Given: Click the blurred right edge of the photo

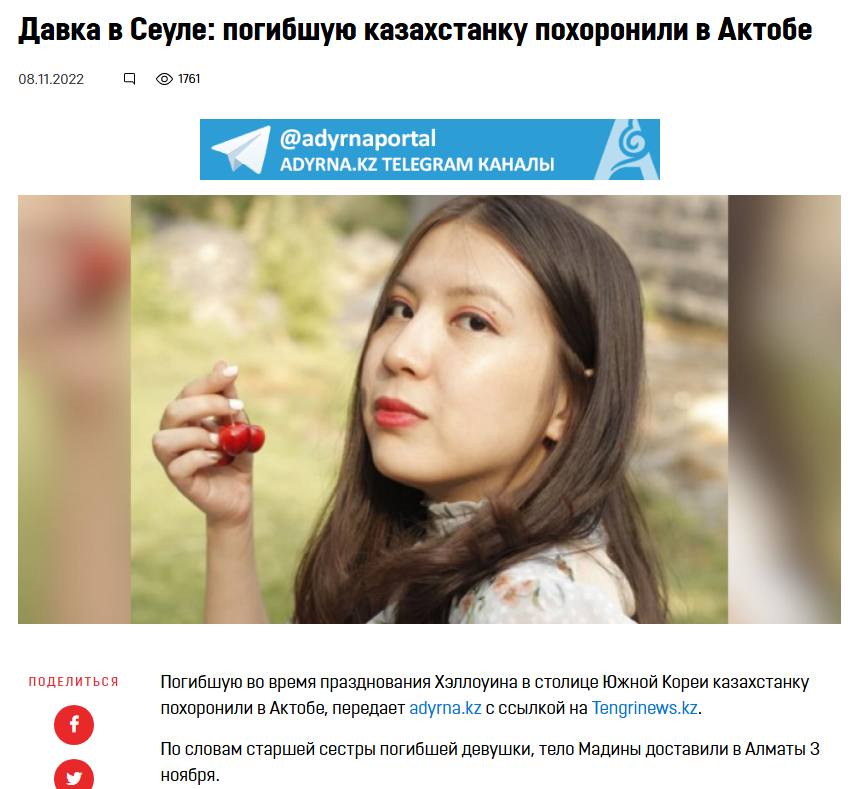Looking at the screenshot, I should (784, 409).
